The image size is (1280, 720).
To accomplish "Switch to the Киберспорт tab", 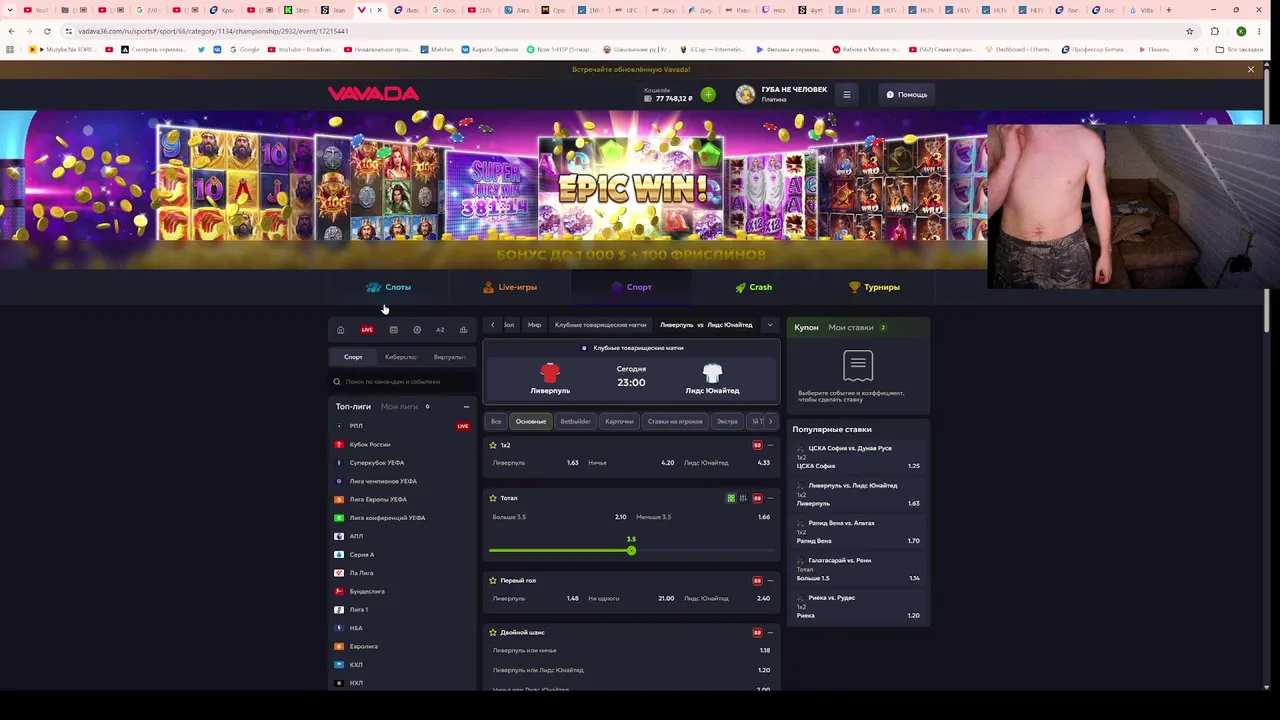I will click(x=401, y=357).
